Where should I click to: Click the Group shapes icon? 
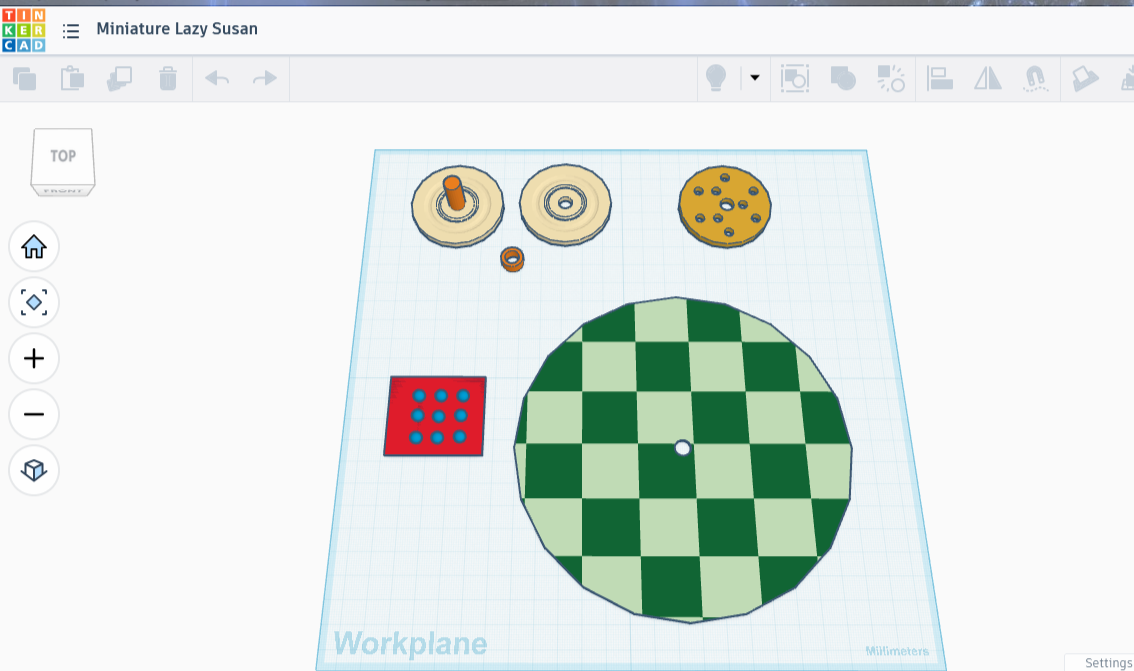[843, 78]
